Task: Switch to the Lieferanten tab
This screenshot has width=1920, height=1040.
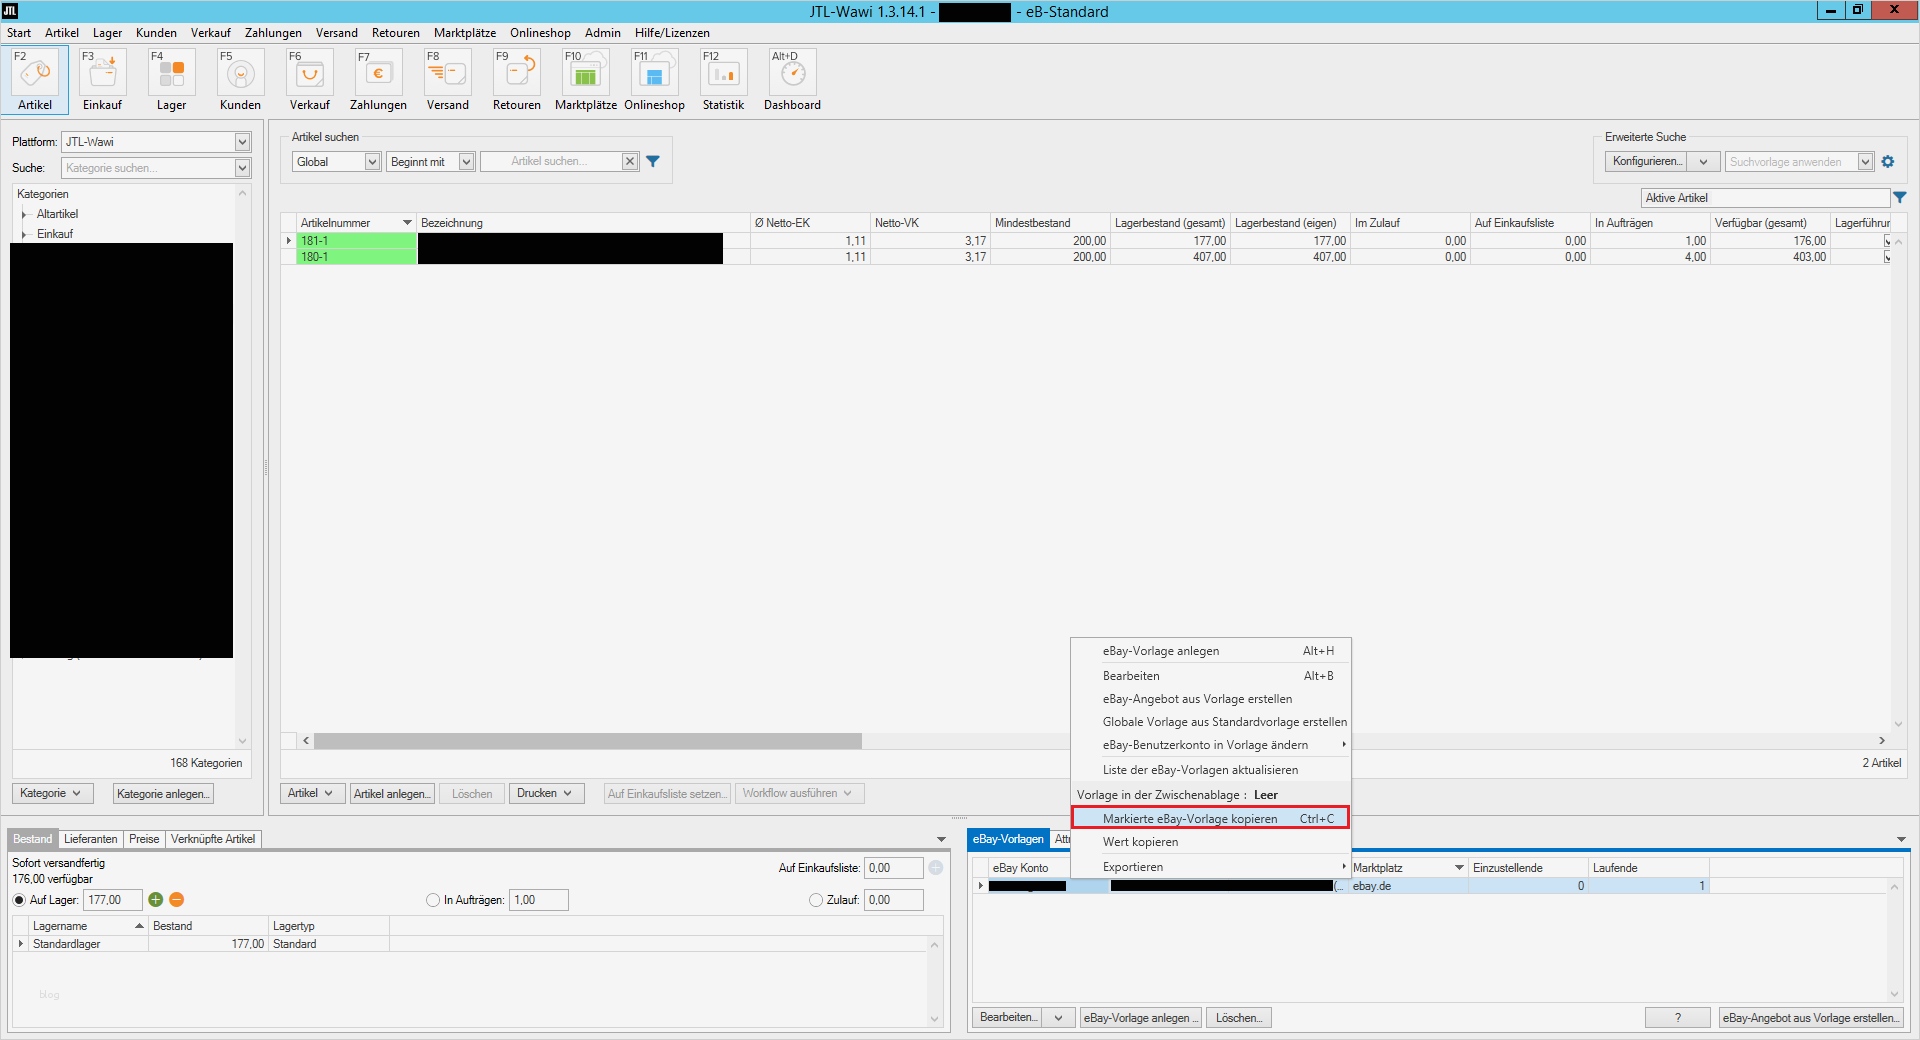Action: (x=90, y=839)
